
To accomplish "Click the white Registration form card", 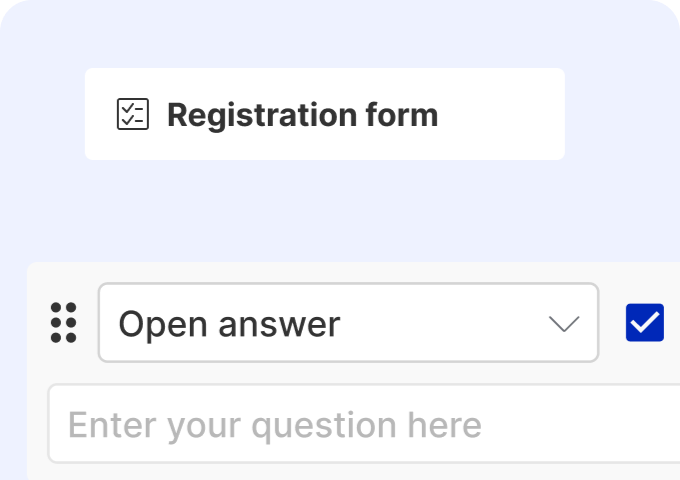I will point(324,114).
